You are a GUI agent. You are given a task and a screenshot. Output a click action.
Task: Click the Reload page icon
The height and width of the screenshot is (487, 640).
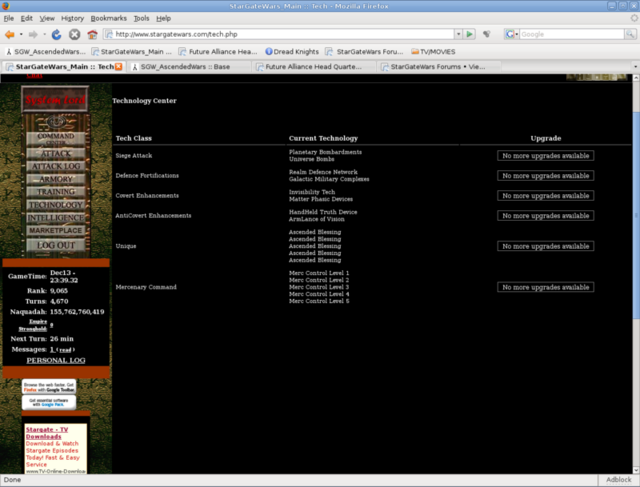(56, 34)
